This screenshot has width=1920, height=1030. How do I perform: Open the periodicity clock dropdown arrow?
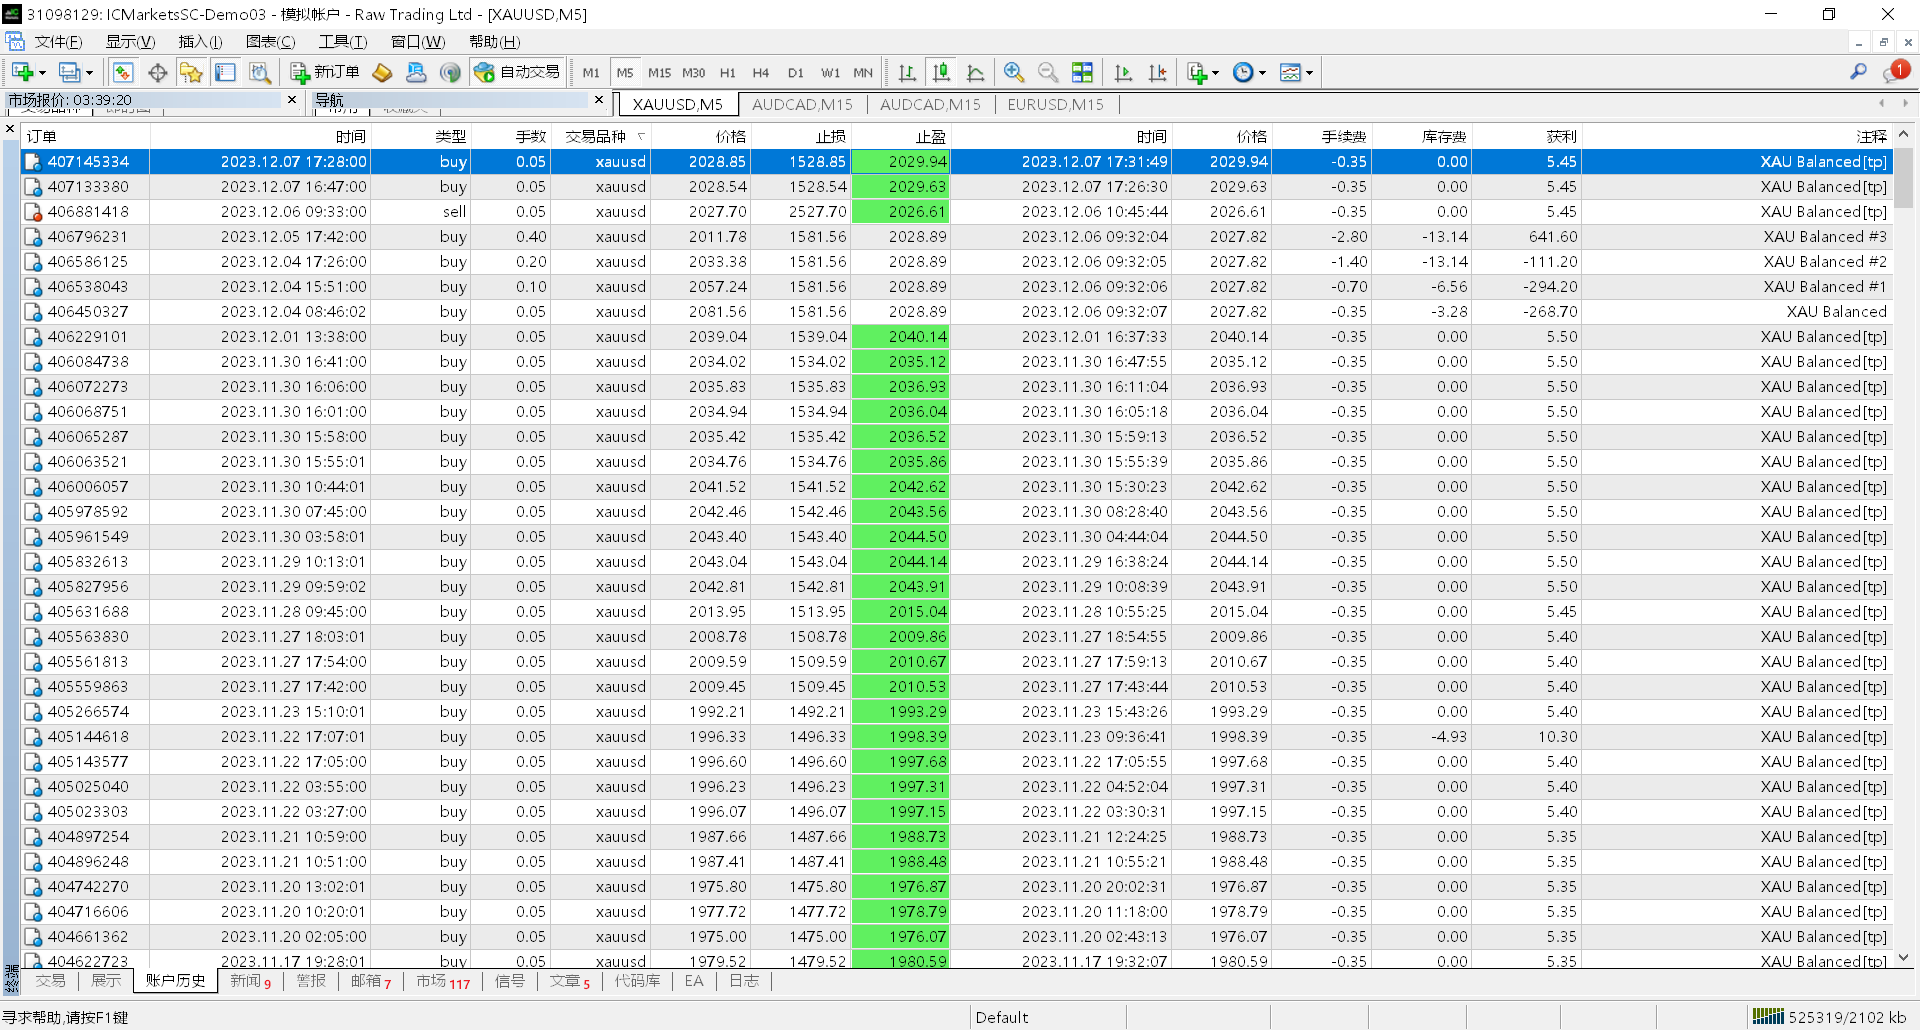click(x=1262, y=73)
